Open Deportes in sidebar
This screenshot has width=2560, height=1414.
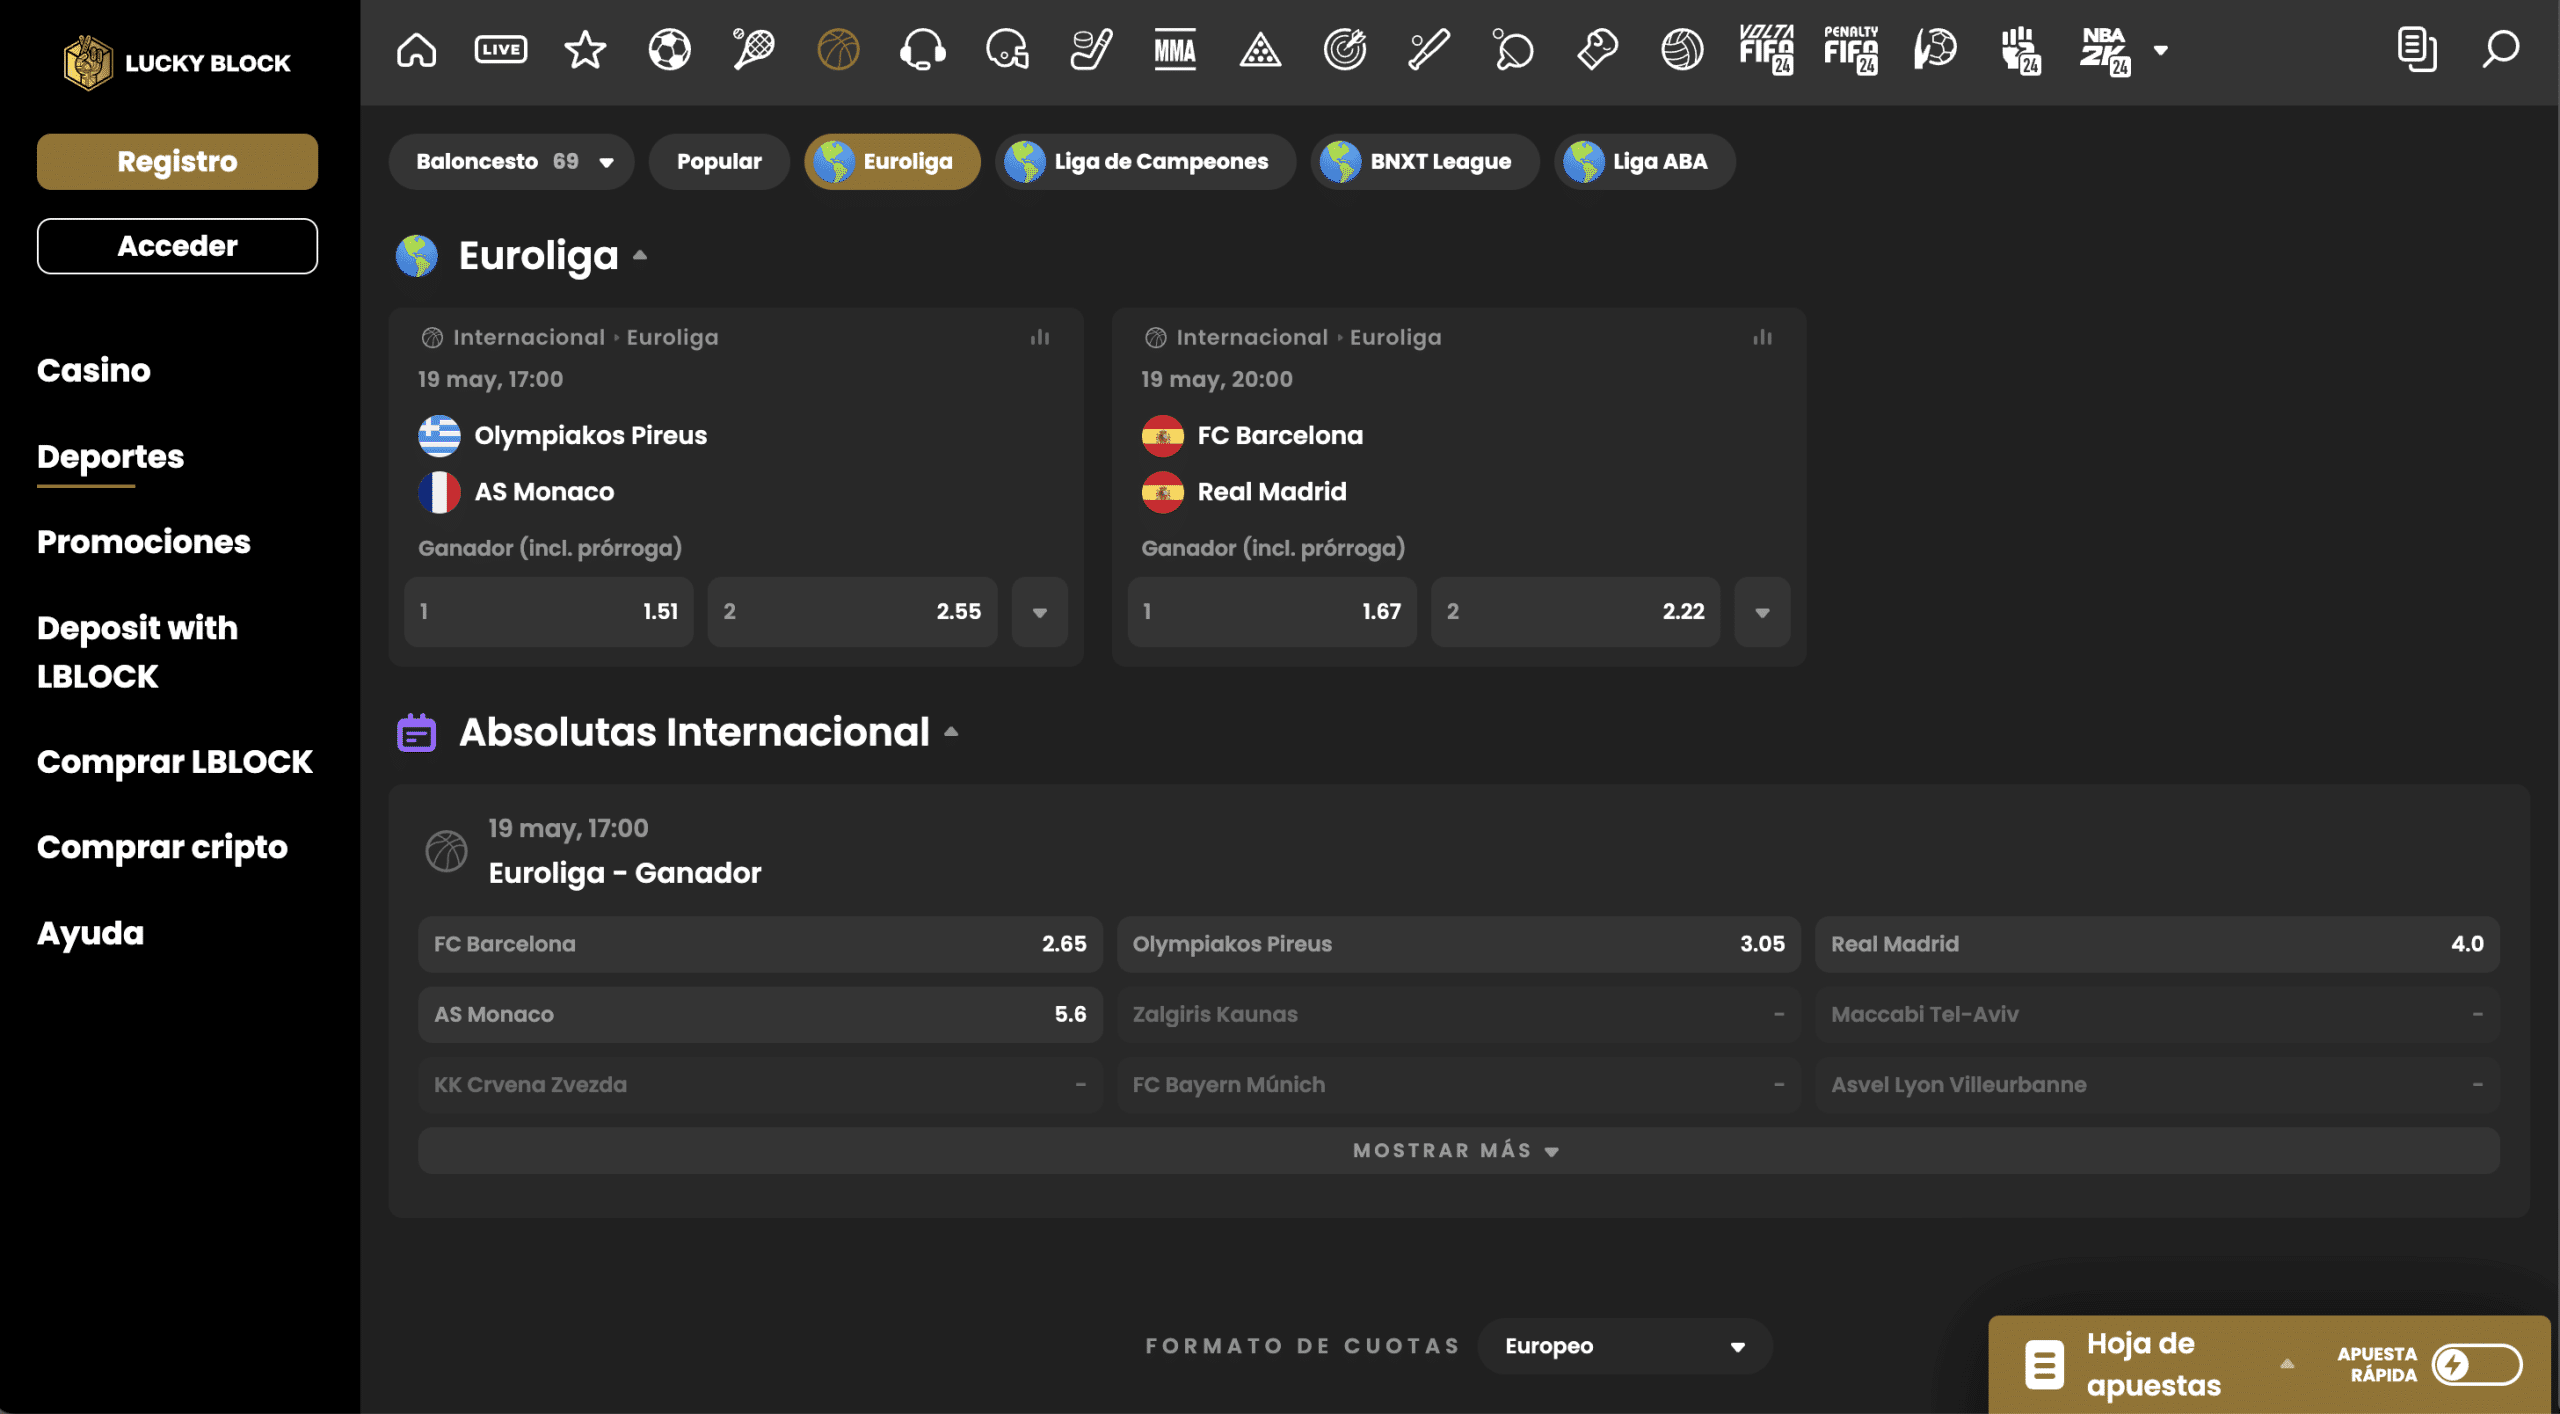(x=110, y=456)
